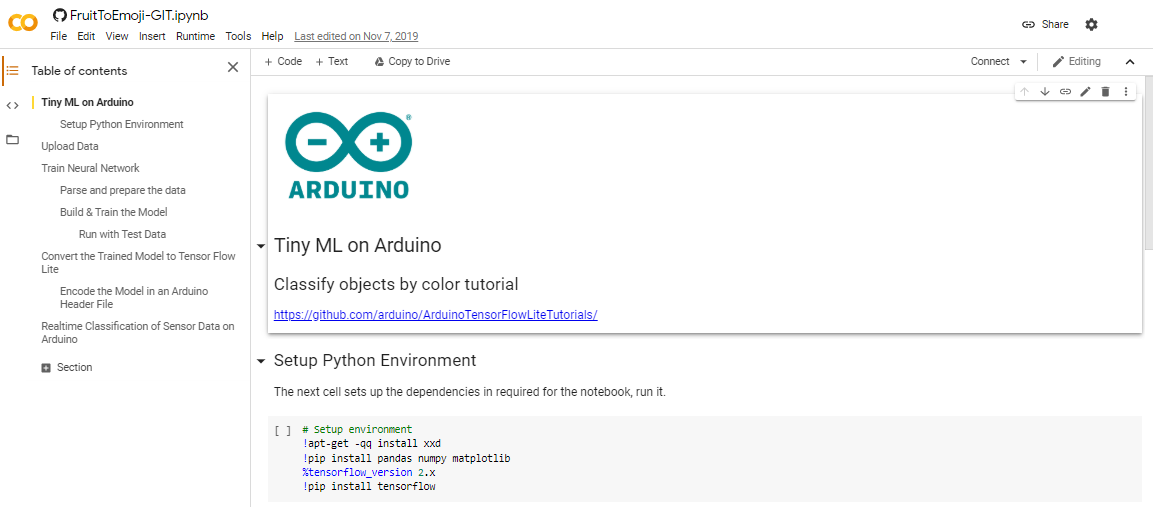Open the Edit menu
The image size is (1153, 507).
coord(86,36)
